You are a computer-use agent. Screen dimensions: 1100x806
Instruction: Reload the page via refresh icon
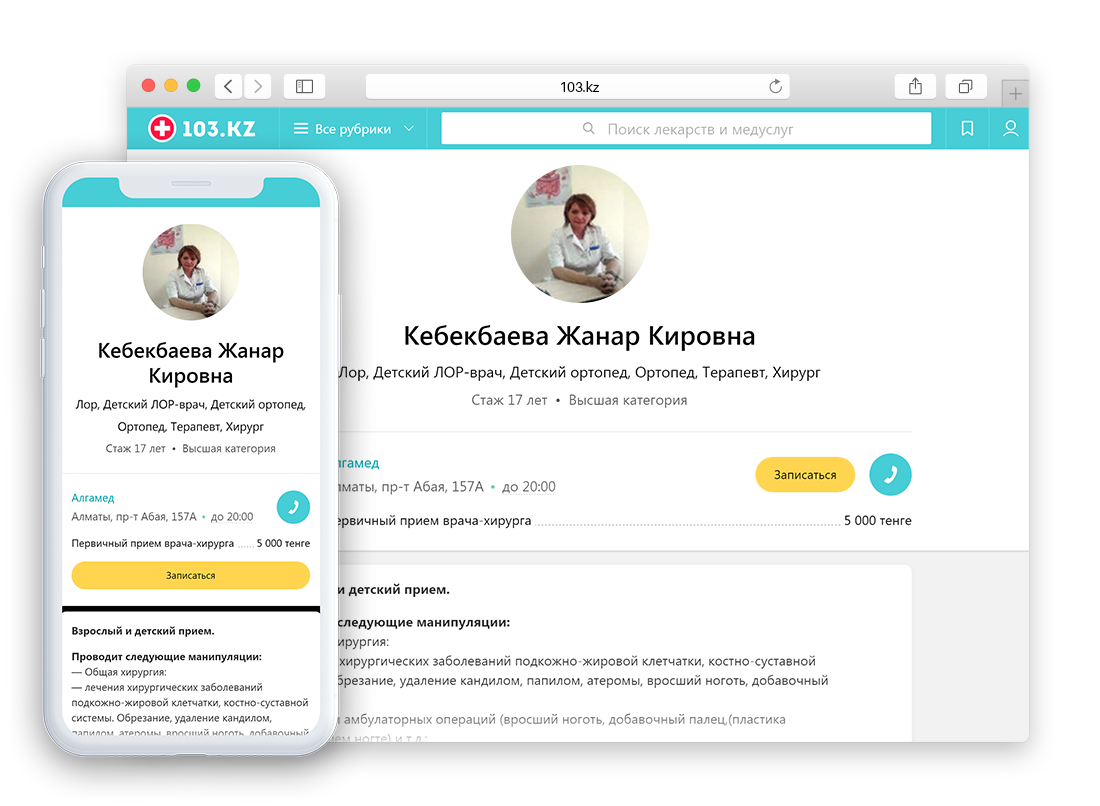coord(775,86)
